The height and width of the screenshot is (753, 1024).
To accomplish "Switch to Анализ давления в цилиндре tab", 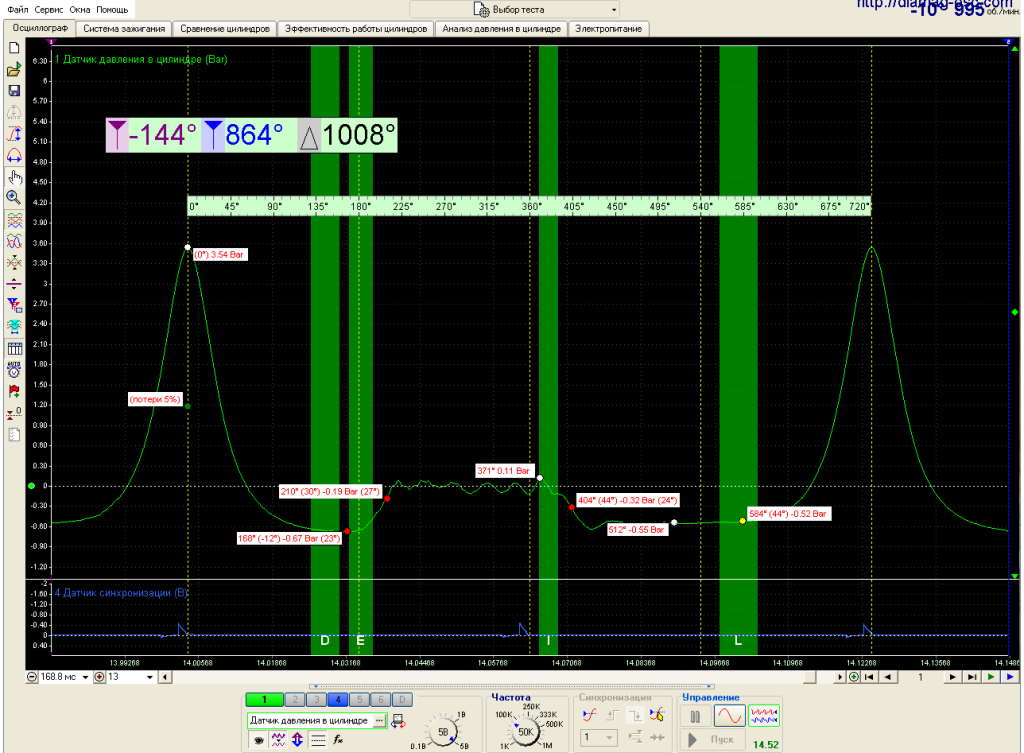I will click(x=501, y=29).
